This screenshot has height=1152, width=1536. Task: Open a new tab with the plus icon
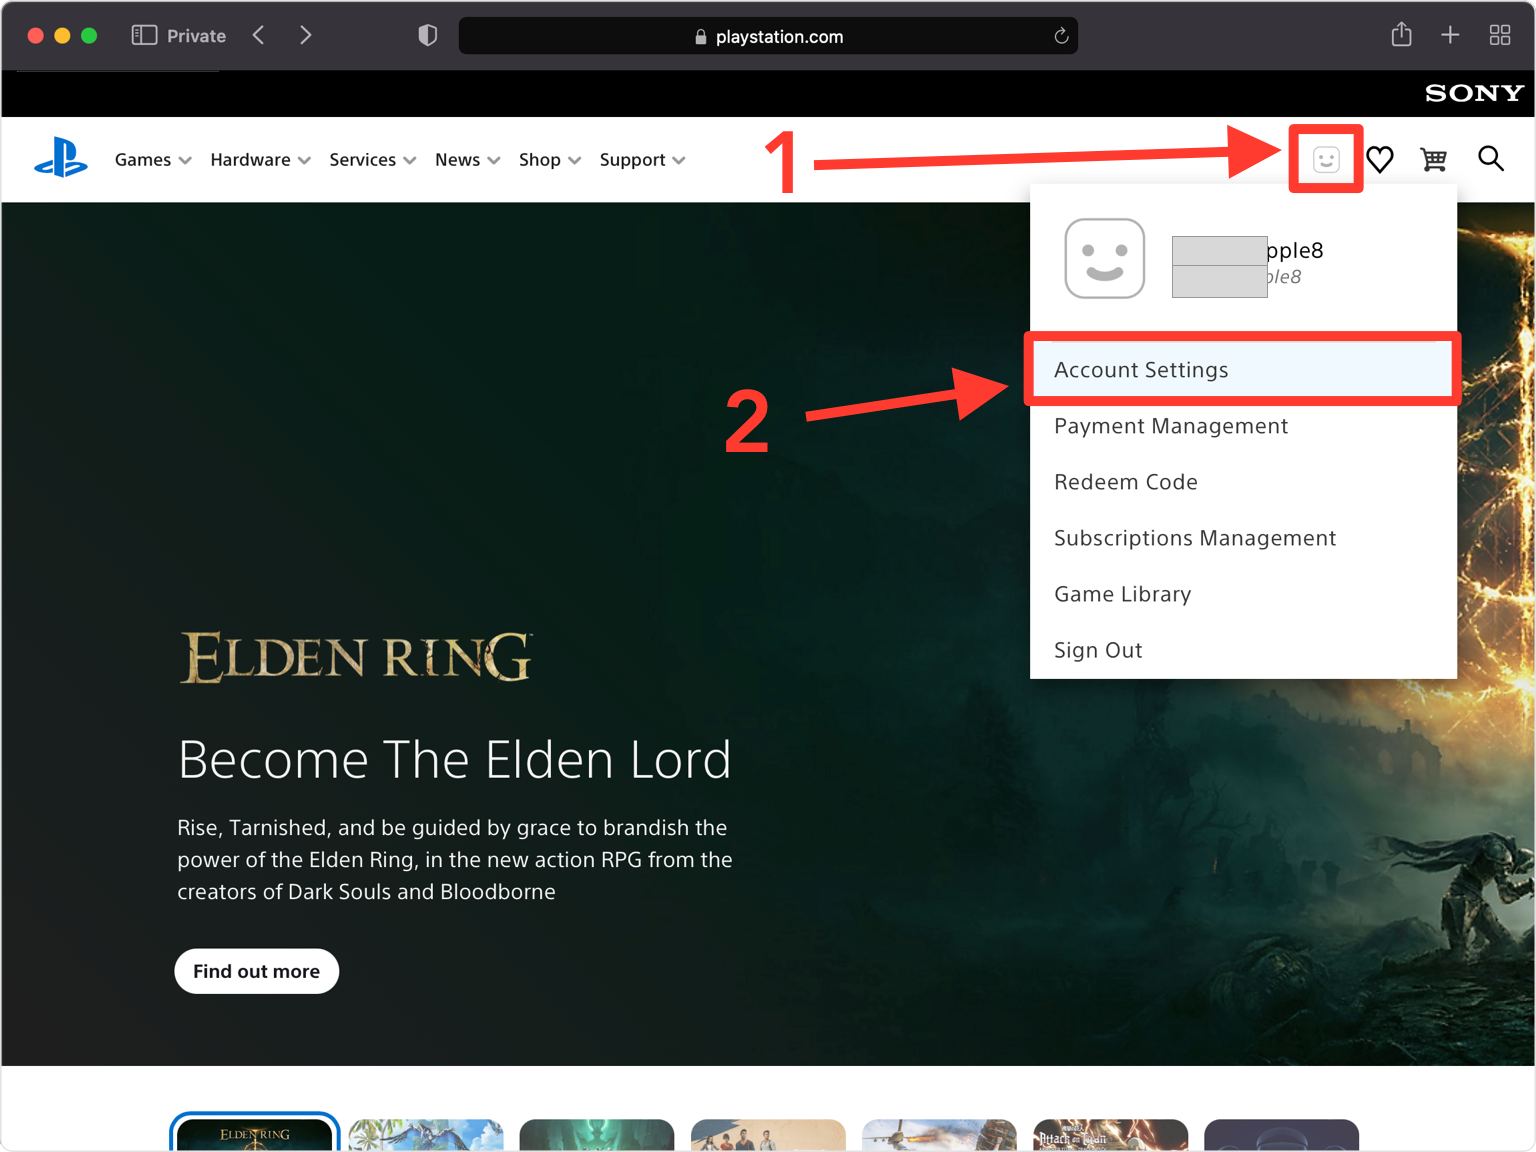click(x=1450, y=35)
